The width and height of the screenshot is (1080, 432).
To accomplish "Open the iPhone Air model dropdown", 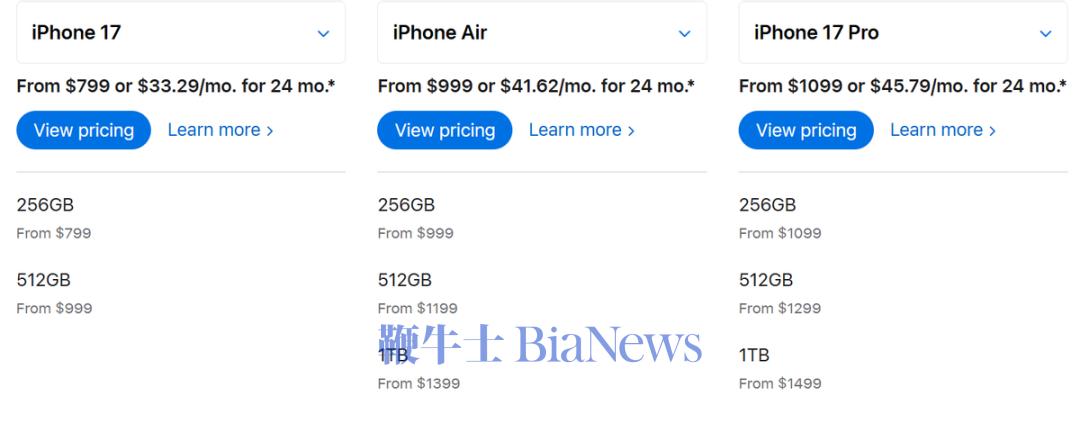I will 541,32.
